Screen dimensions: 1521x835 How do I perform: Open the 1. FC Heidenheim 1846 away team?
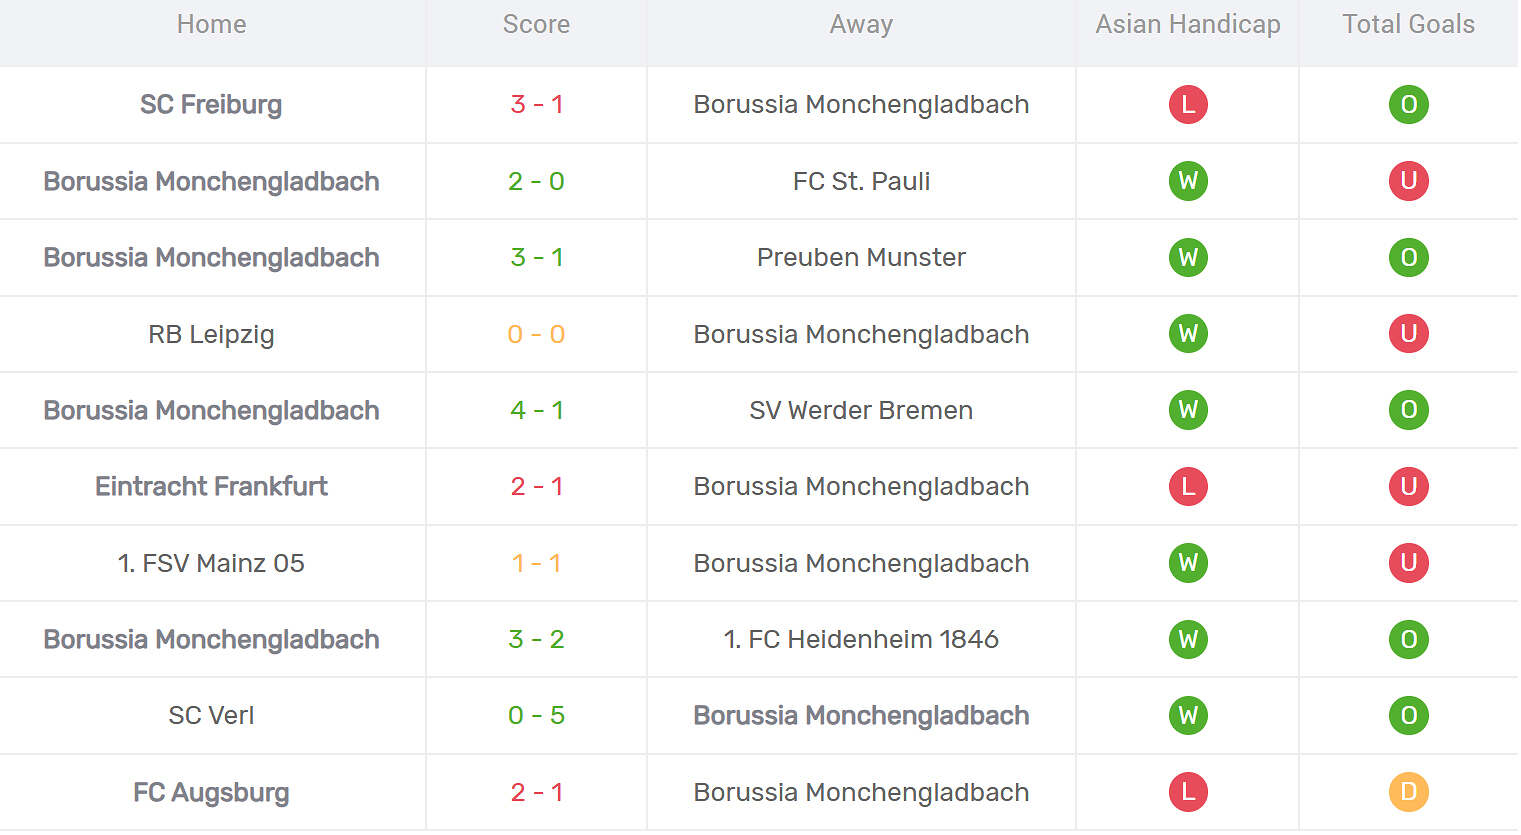point(861,639)
